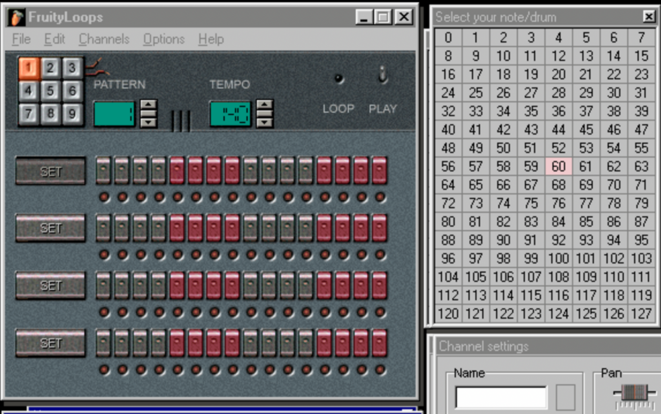Decrease the pattern number with down arrow
Image resolution: width=661 pixels, height=414 pixels.
(148, 123)
